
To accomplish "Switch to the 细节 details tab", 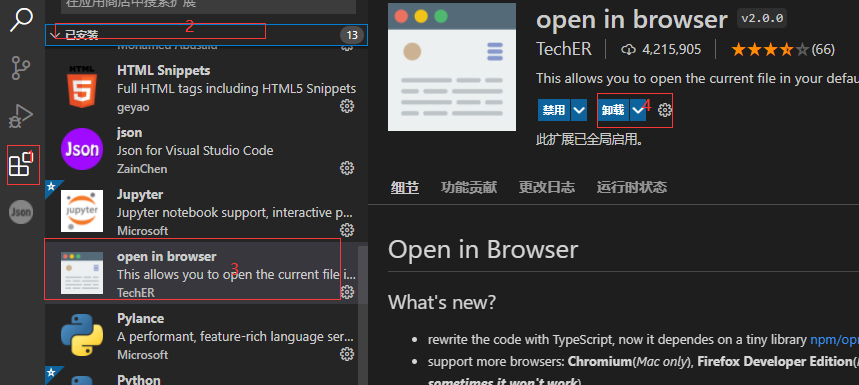I will coord(405,188).
